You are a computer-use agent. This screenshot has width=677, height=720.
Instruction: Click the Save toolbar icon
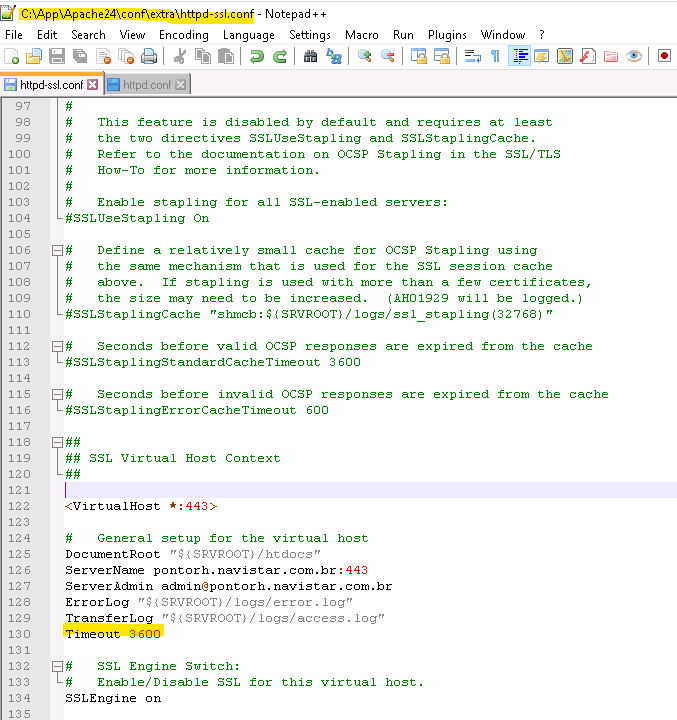[x=57, y=56]
